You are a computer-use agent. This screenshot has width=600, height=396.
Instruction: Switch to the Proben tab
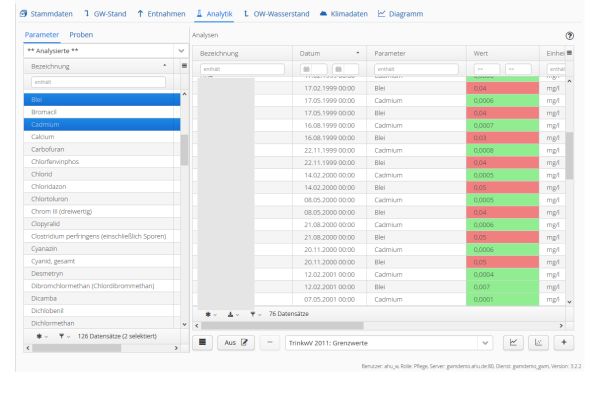pyautogui.click(x=81, y=35)
